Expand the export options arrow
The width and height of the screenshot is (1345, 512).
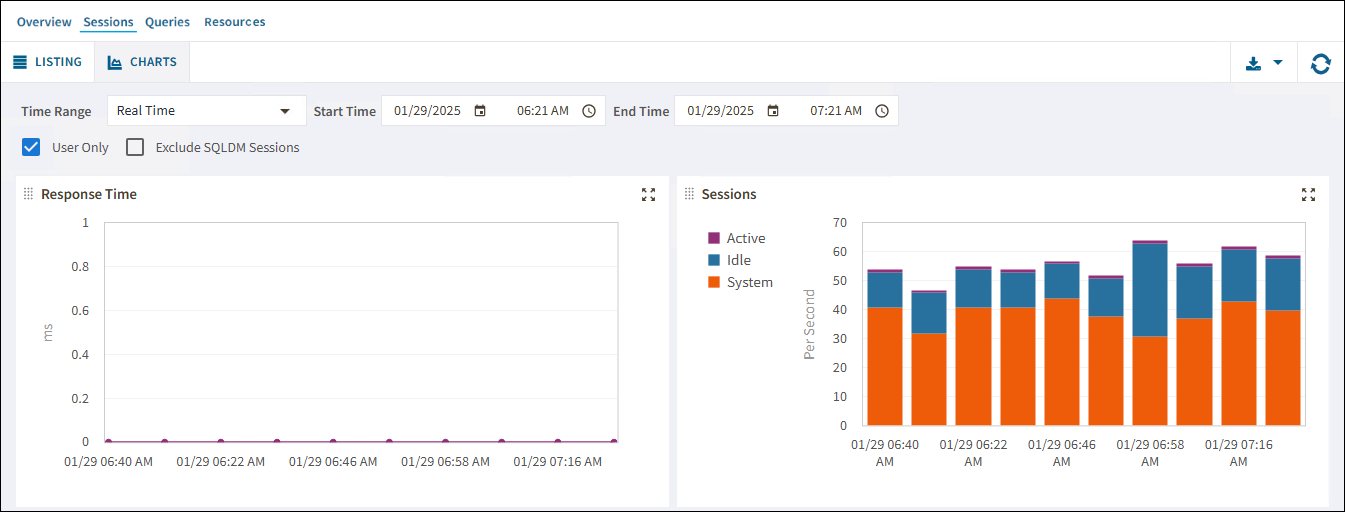pyautogui.click(x=1278, y=63)
